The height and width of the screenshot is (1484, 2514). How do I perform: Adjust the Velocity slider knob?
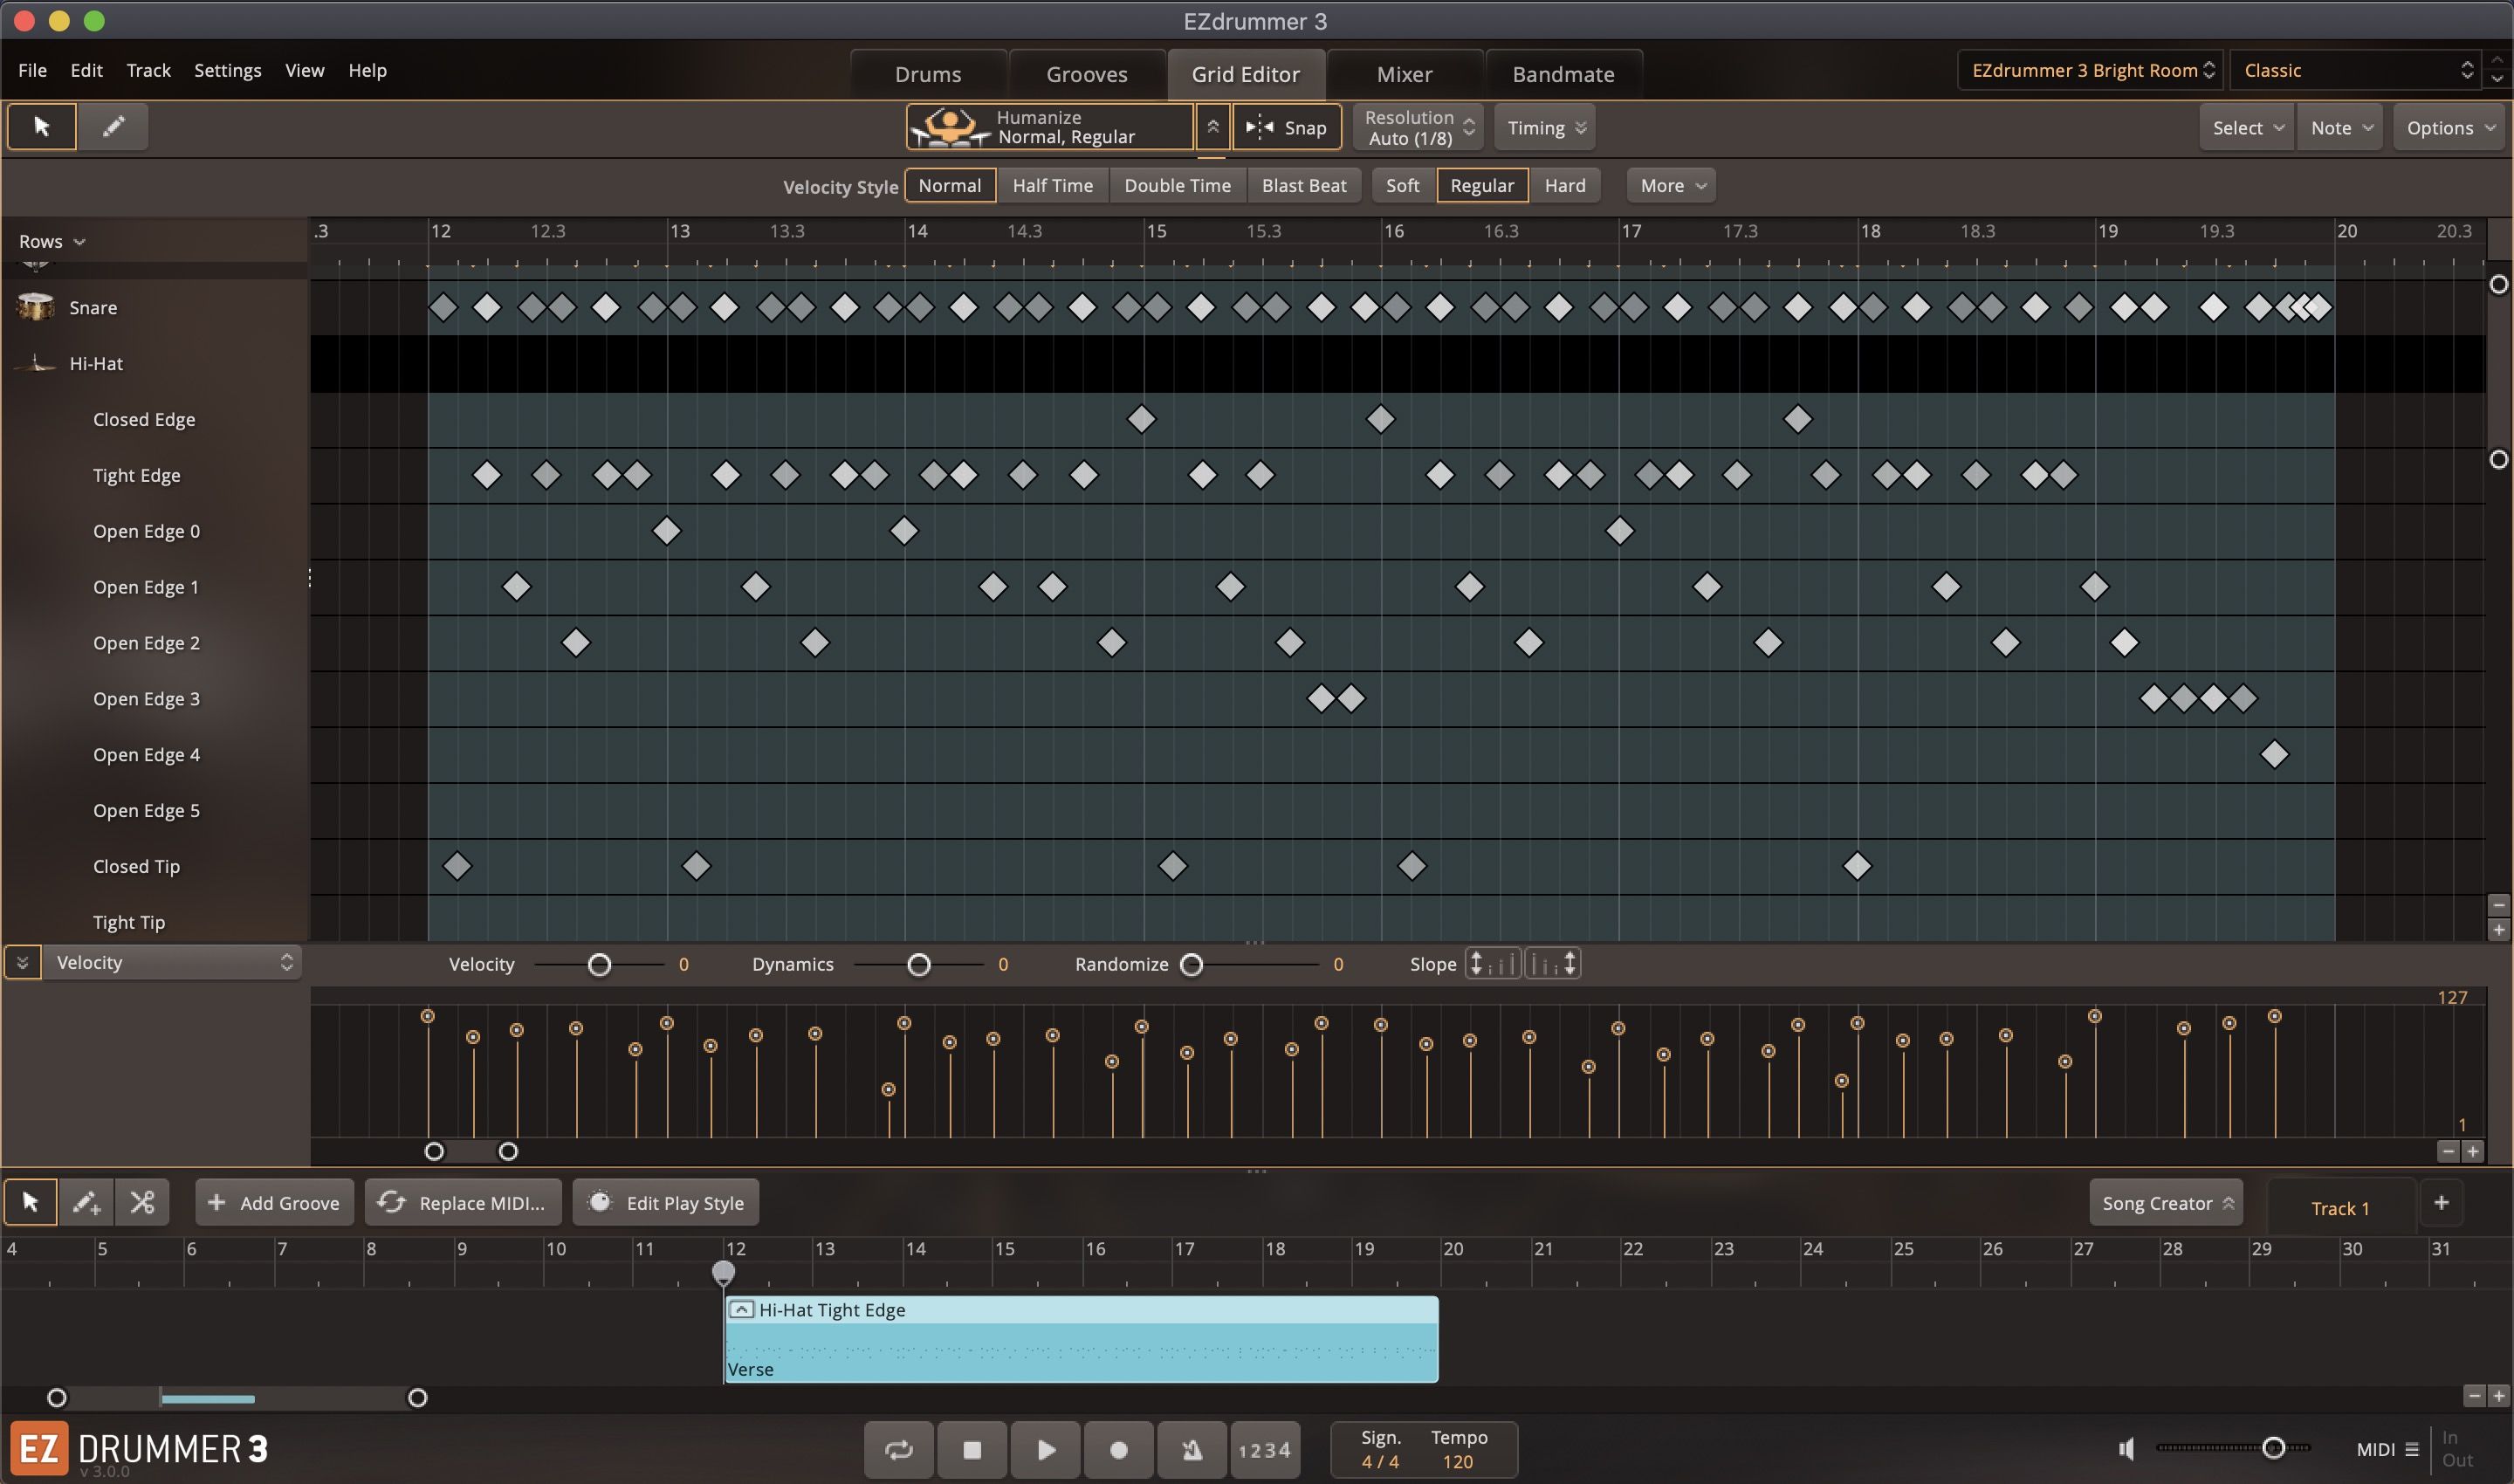coord(599,964)
